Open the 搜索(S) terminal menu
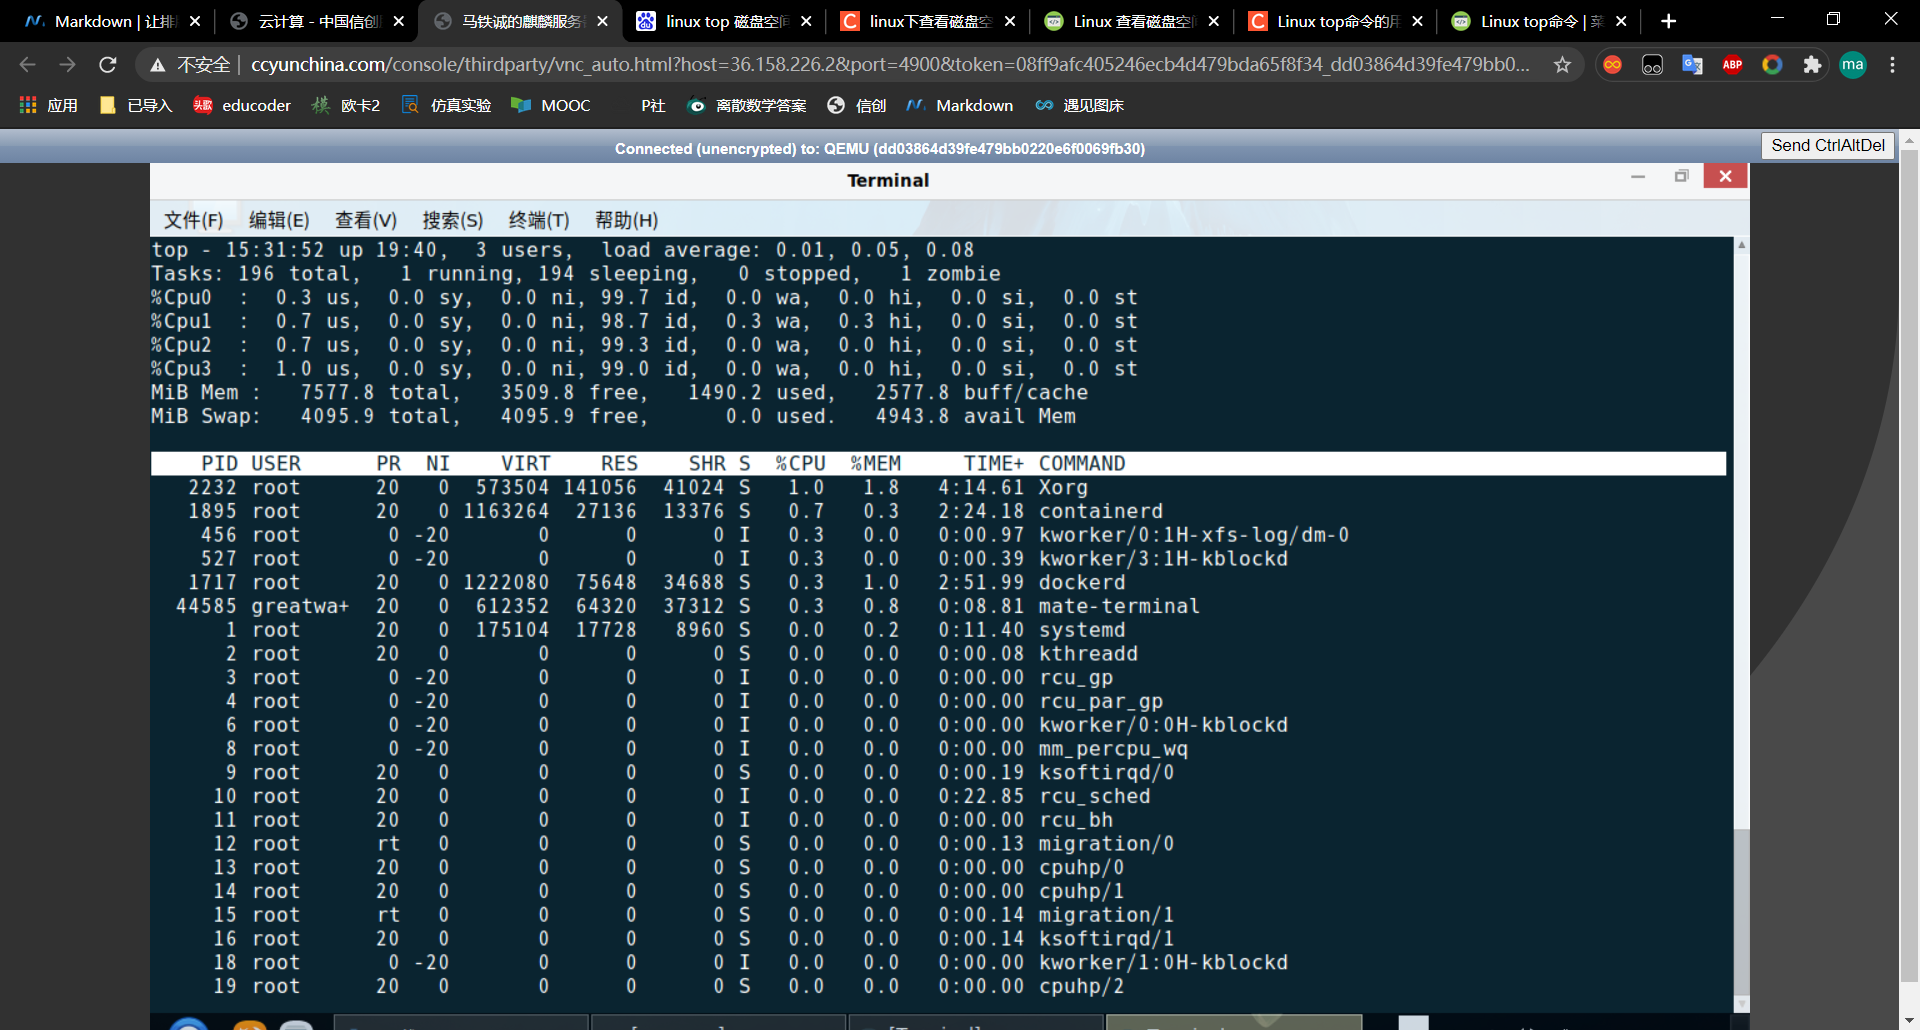This screenshot has width=1920, height=1030. point(452,220)
